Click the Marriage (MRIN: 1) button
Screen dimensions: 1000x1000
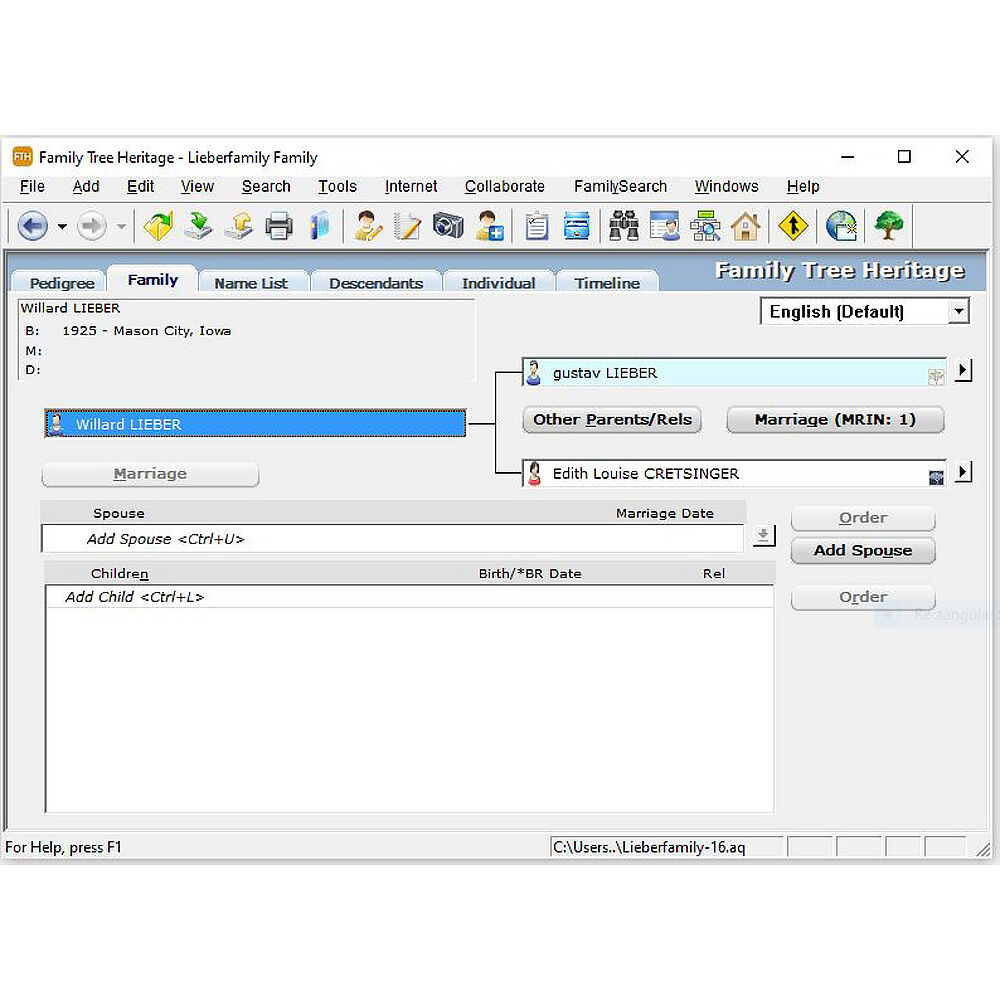click(835, 420)
